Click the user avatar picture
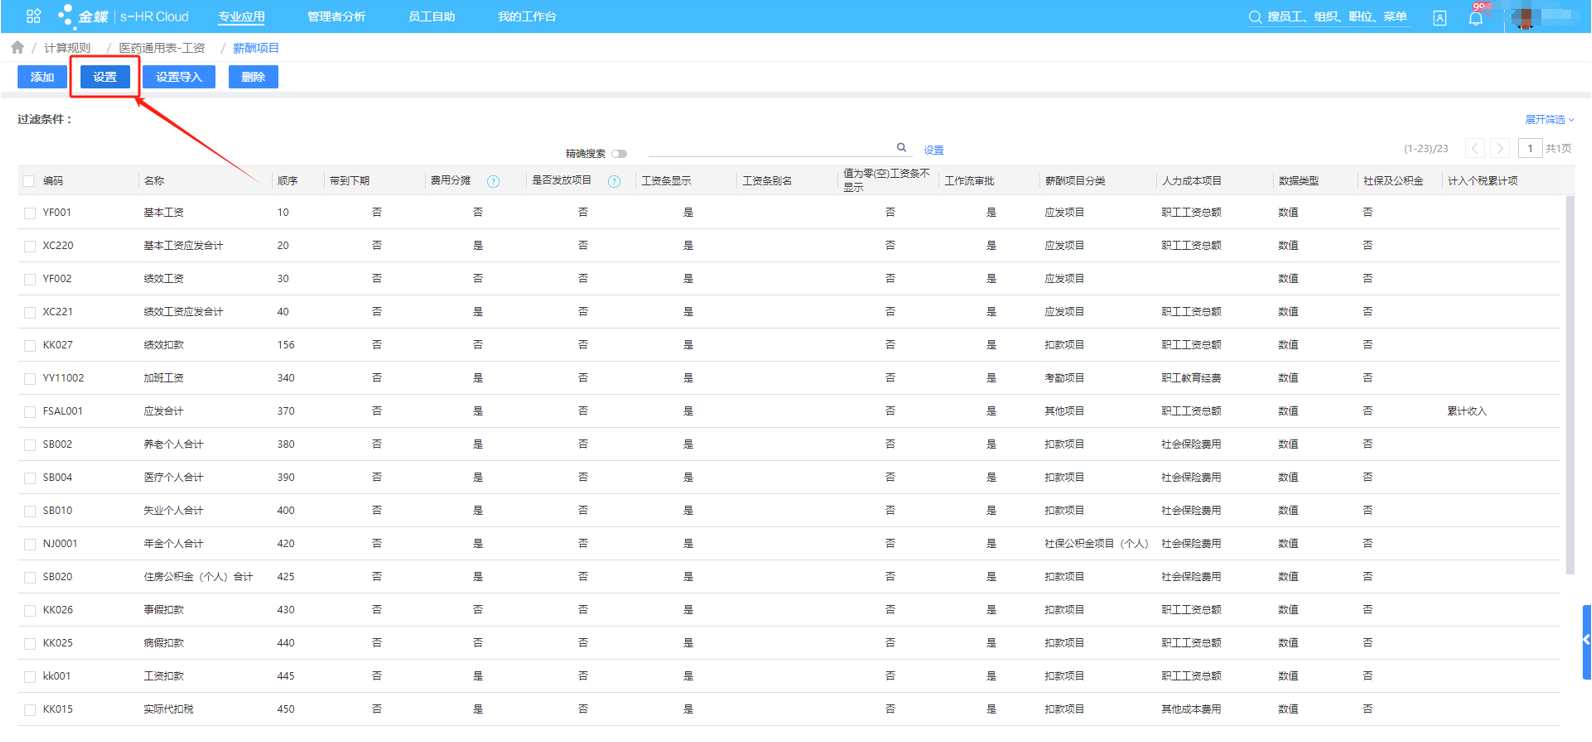This screenshot has width=1592, height=742. coord(1525,17)
